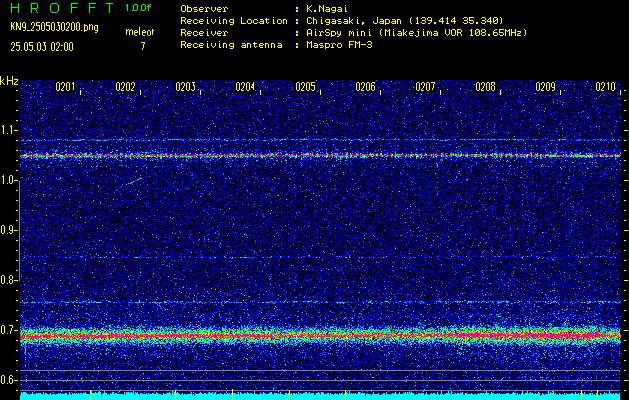Click the HROFFT program title
Screen dimensions: 629x400
click(x=62, y=8)
